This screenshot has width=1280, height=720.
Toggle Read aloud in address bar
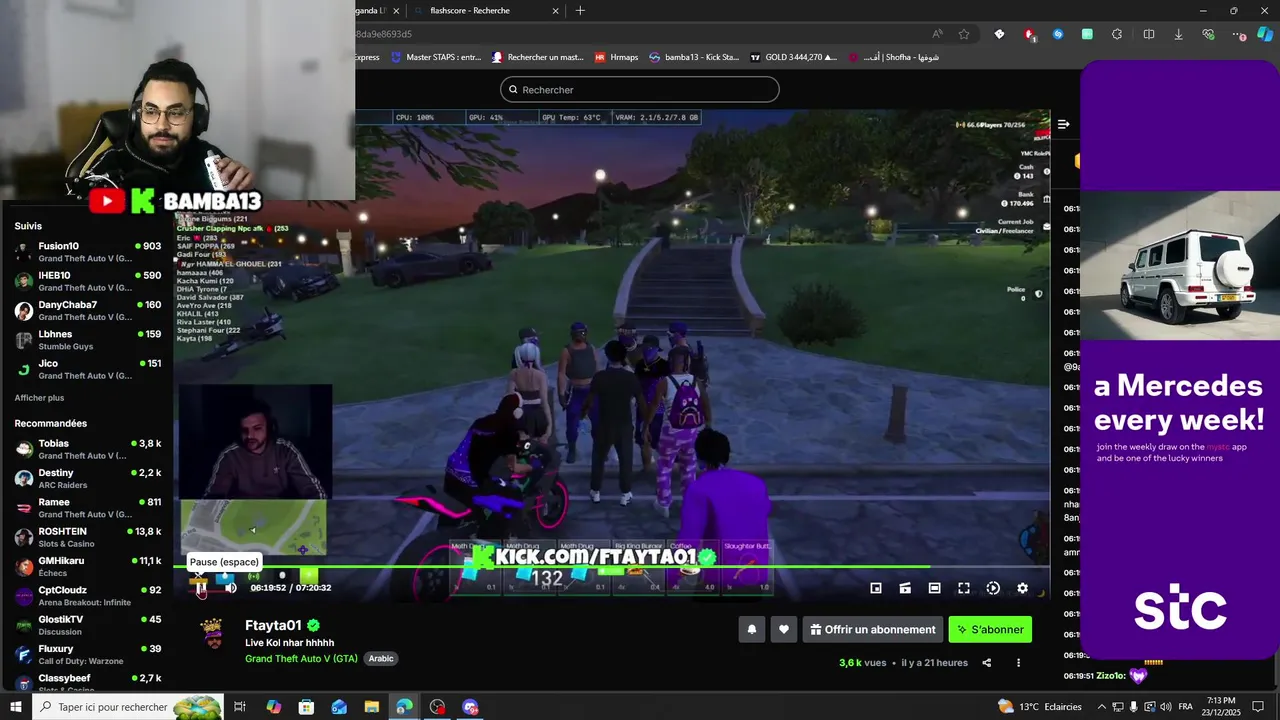(x=937, y=34)
